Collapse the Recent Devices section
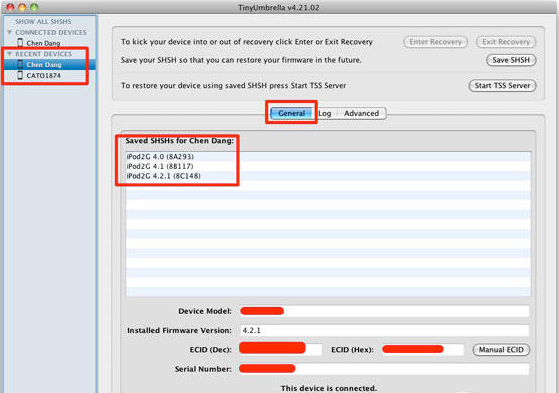 coord(10,54)
